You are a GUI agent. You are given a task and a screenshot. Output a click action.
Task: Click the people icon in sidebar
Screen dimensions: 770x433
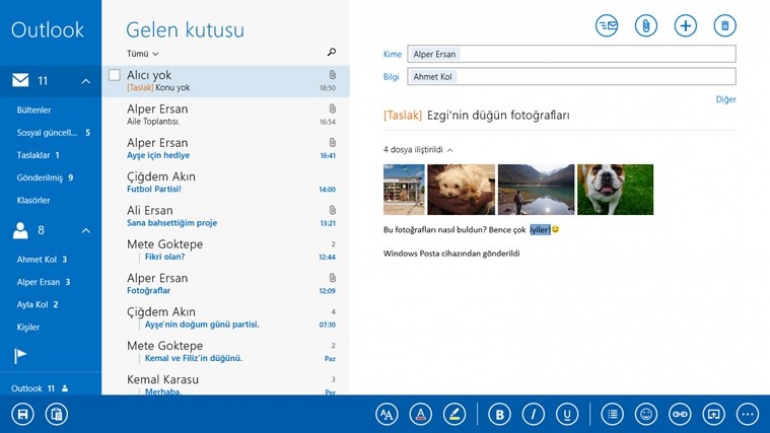pos(20,230)
